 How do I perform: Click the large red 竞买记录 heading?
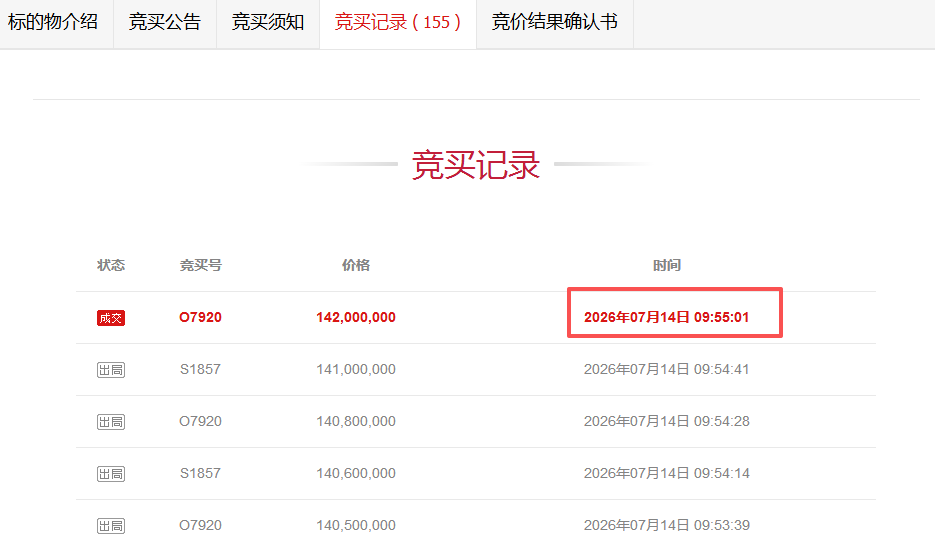pyautogui.click(x=476, y=165)
